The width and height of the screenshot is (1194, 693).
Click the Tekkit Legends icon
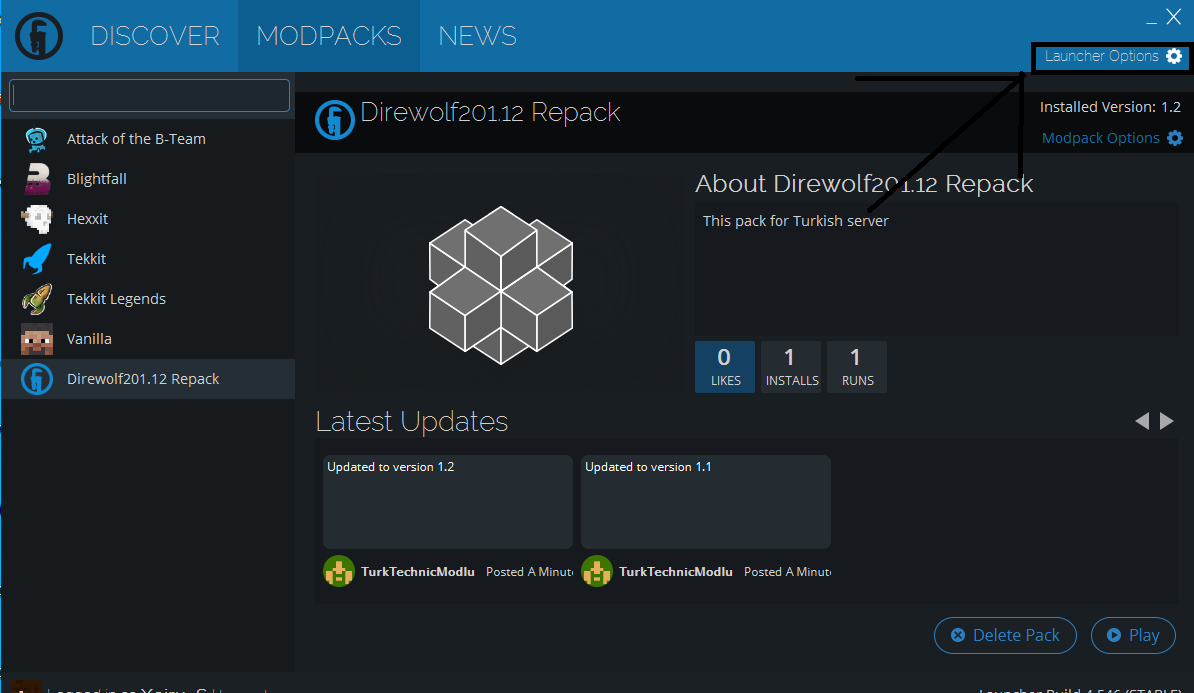[x=37, y=299]
